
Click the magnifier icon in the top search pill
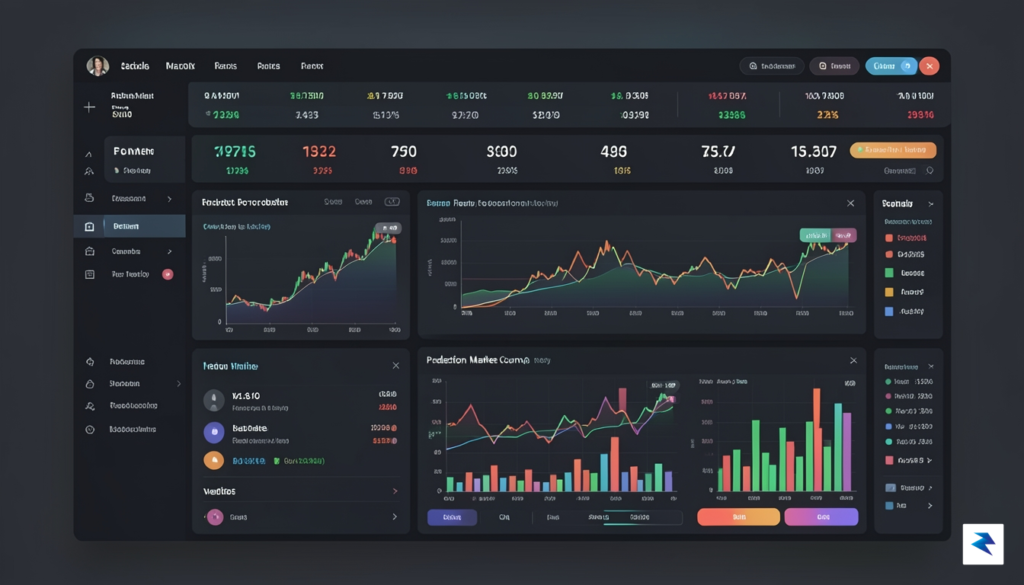coord(753,66)
